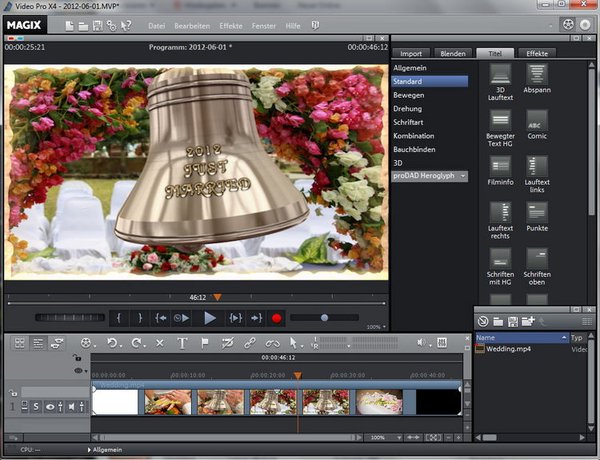This screenshot has height=460, width=600.
Task: Apply the 3D Lauftext title template
Action: pyautogui.click(x=501, y=75)
